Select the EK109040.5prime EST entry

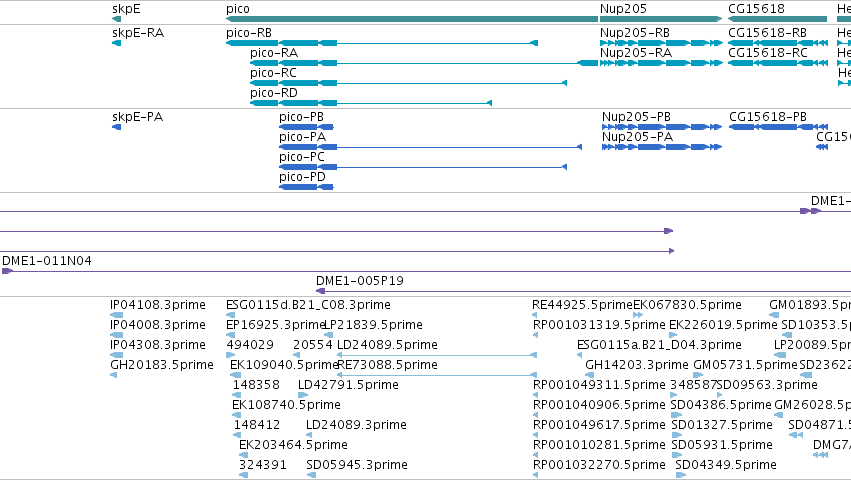(x=284, y=365)
